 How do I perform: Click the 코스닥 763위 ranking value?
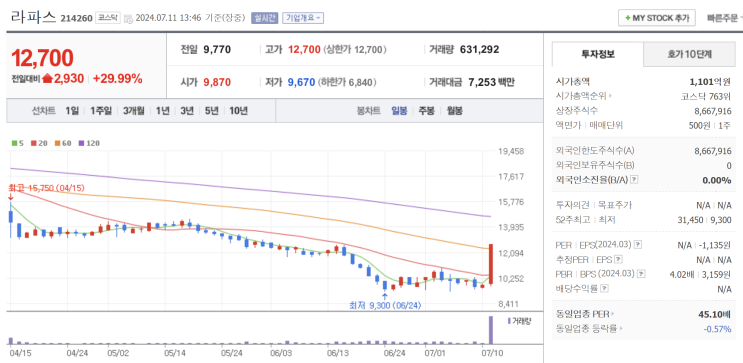706,96
